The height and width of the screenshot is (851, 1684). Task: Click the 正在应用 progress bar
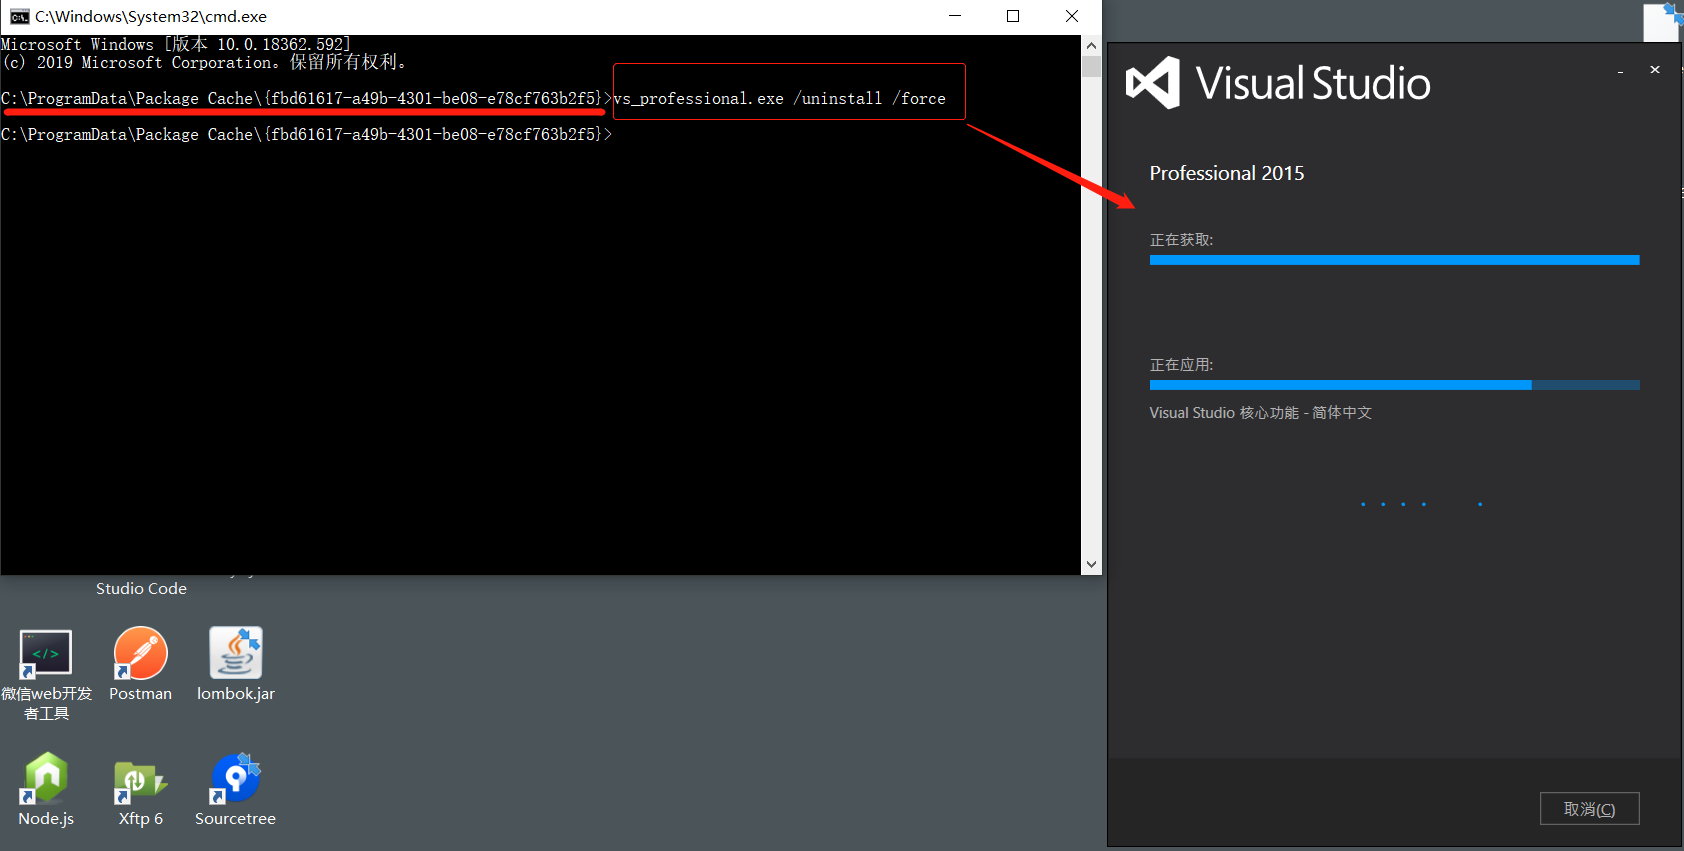(1394, 385)
